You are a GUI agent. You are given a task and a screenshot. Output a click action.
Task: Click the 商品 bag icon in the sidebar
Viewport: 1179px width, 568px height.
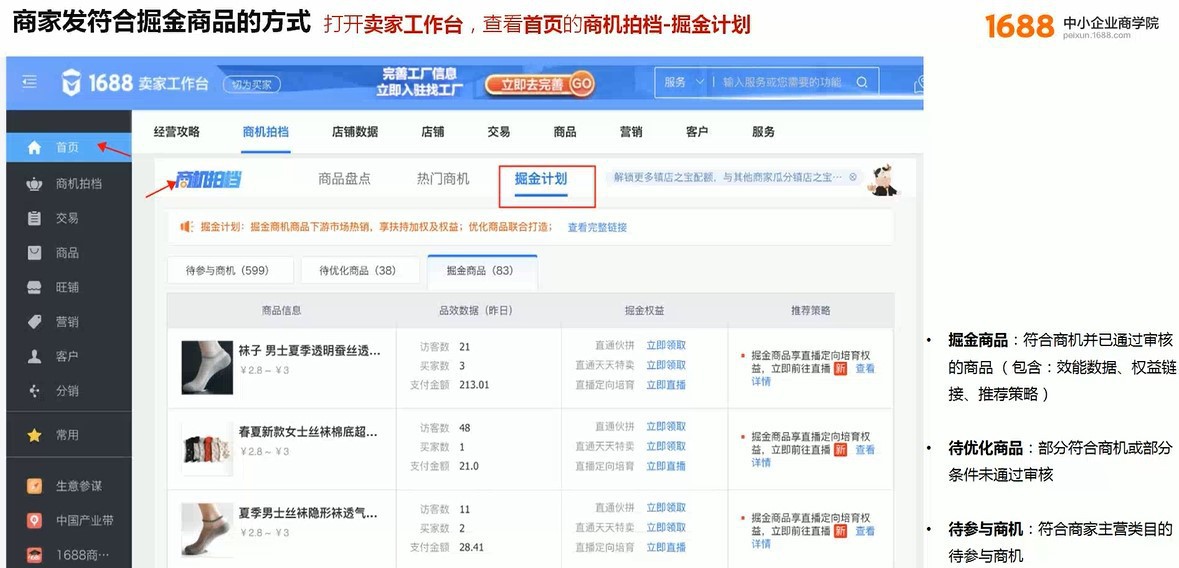(x=35, y=253)
